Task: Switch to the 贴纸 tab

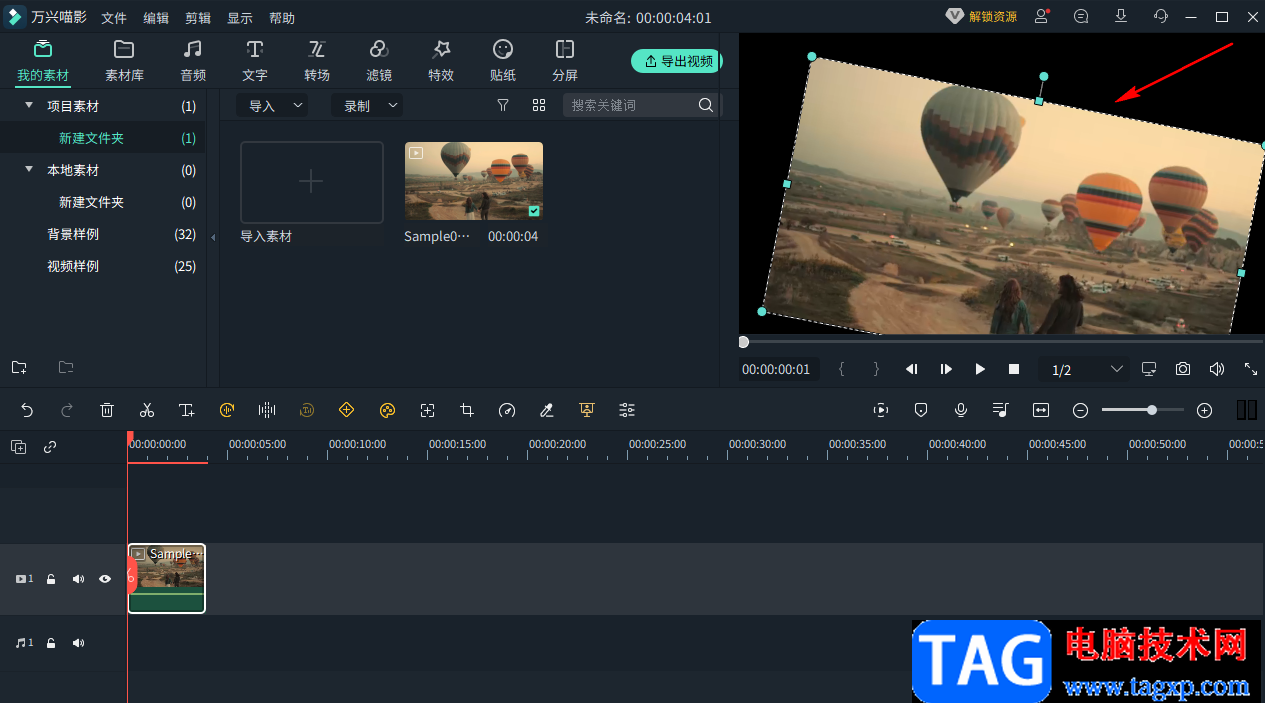Action: pyautogui.click(x=503, y=61)
